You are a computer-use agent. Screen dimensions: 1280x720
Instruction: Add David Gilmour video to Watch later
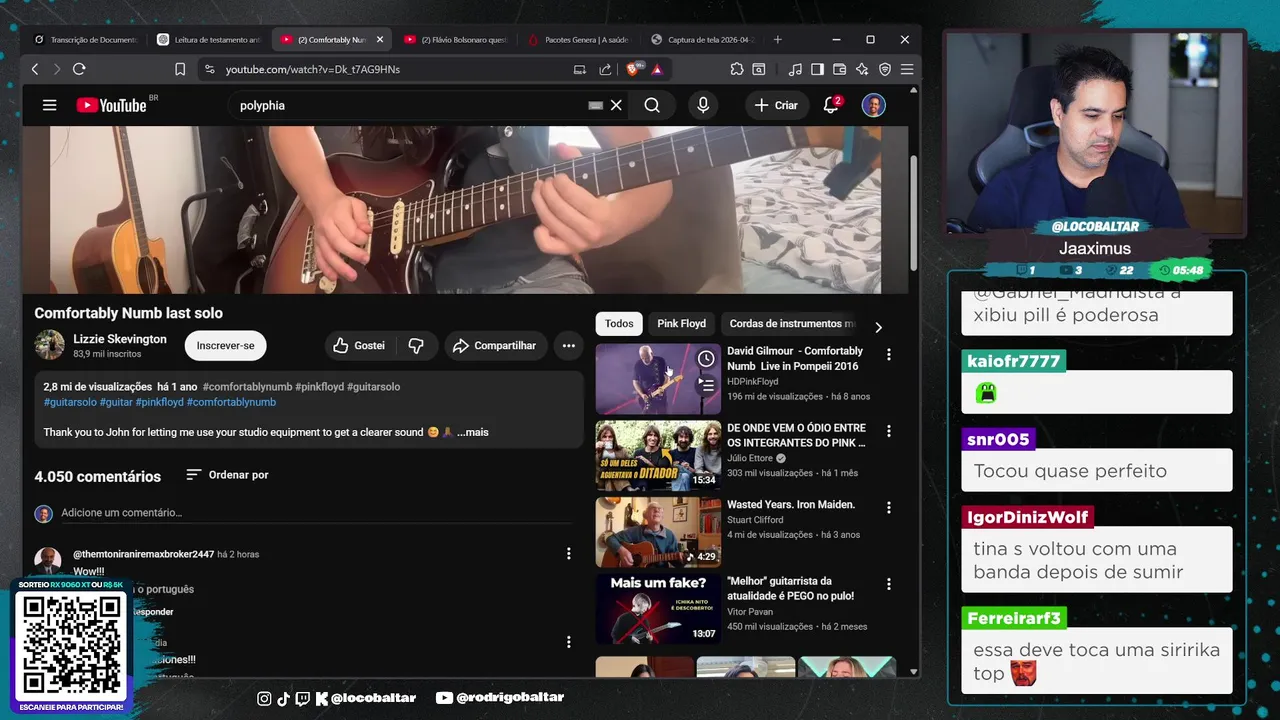(x=706, y=358)
